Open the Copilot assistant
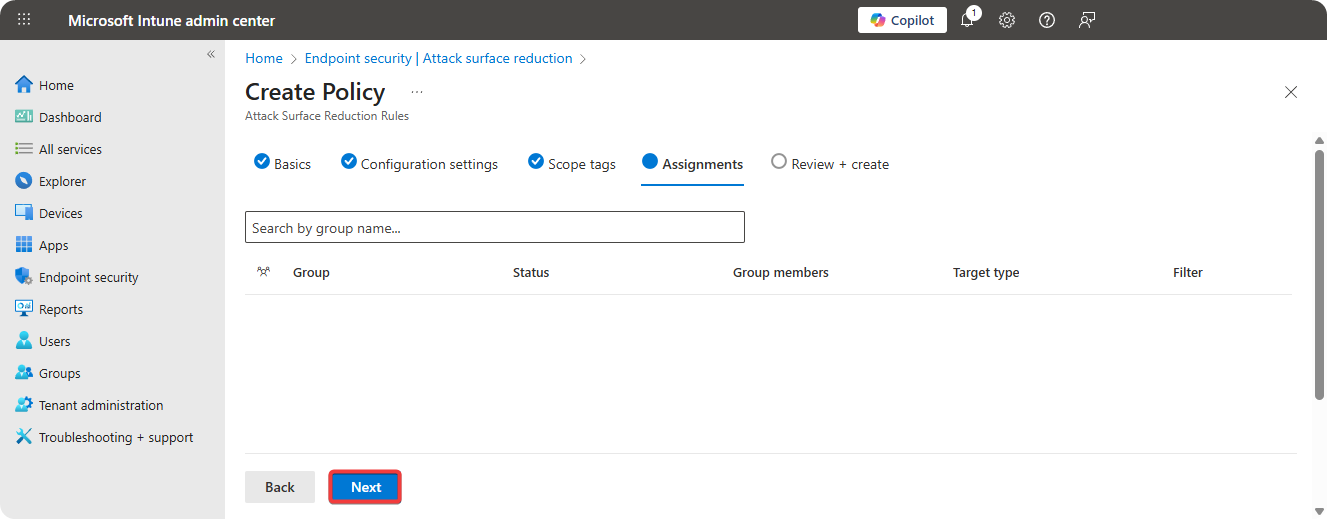This screenshot has height=519, width=1327. [901, 20]
